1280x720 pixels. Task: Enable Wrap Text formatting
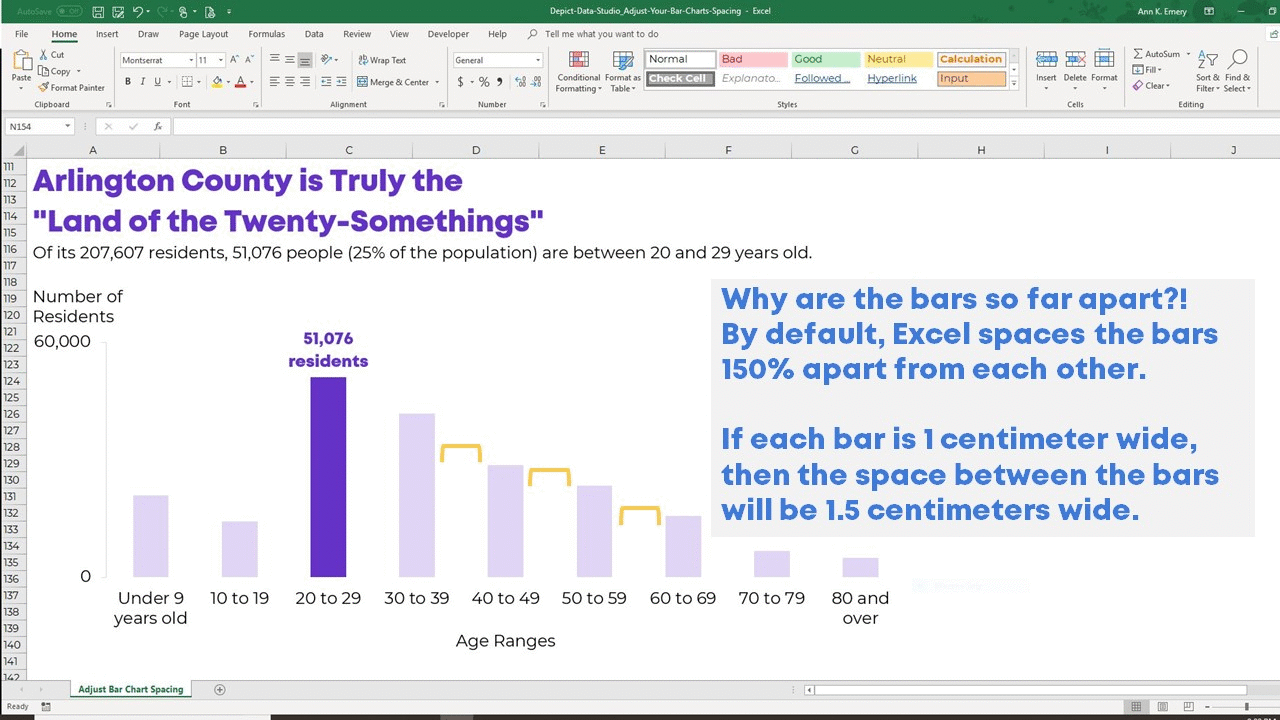pyautogui.click(x=381, y=59)
